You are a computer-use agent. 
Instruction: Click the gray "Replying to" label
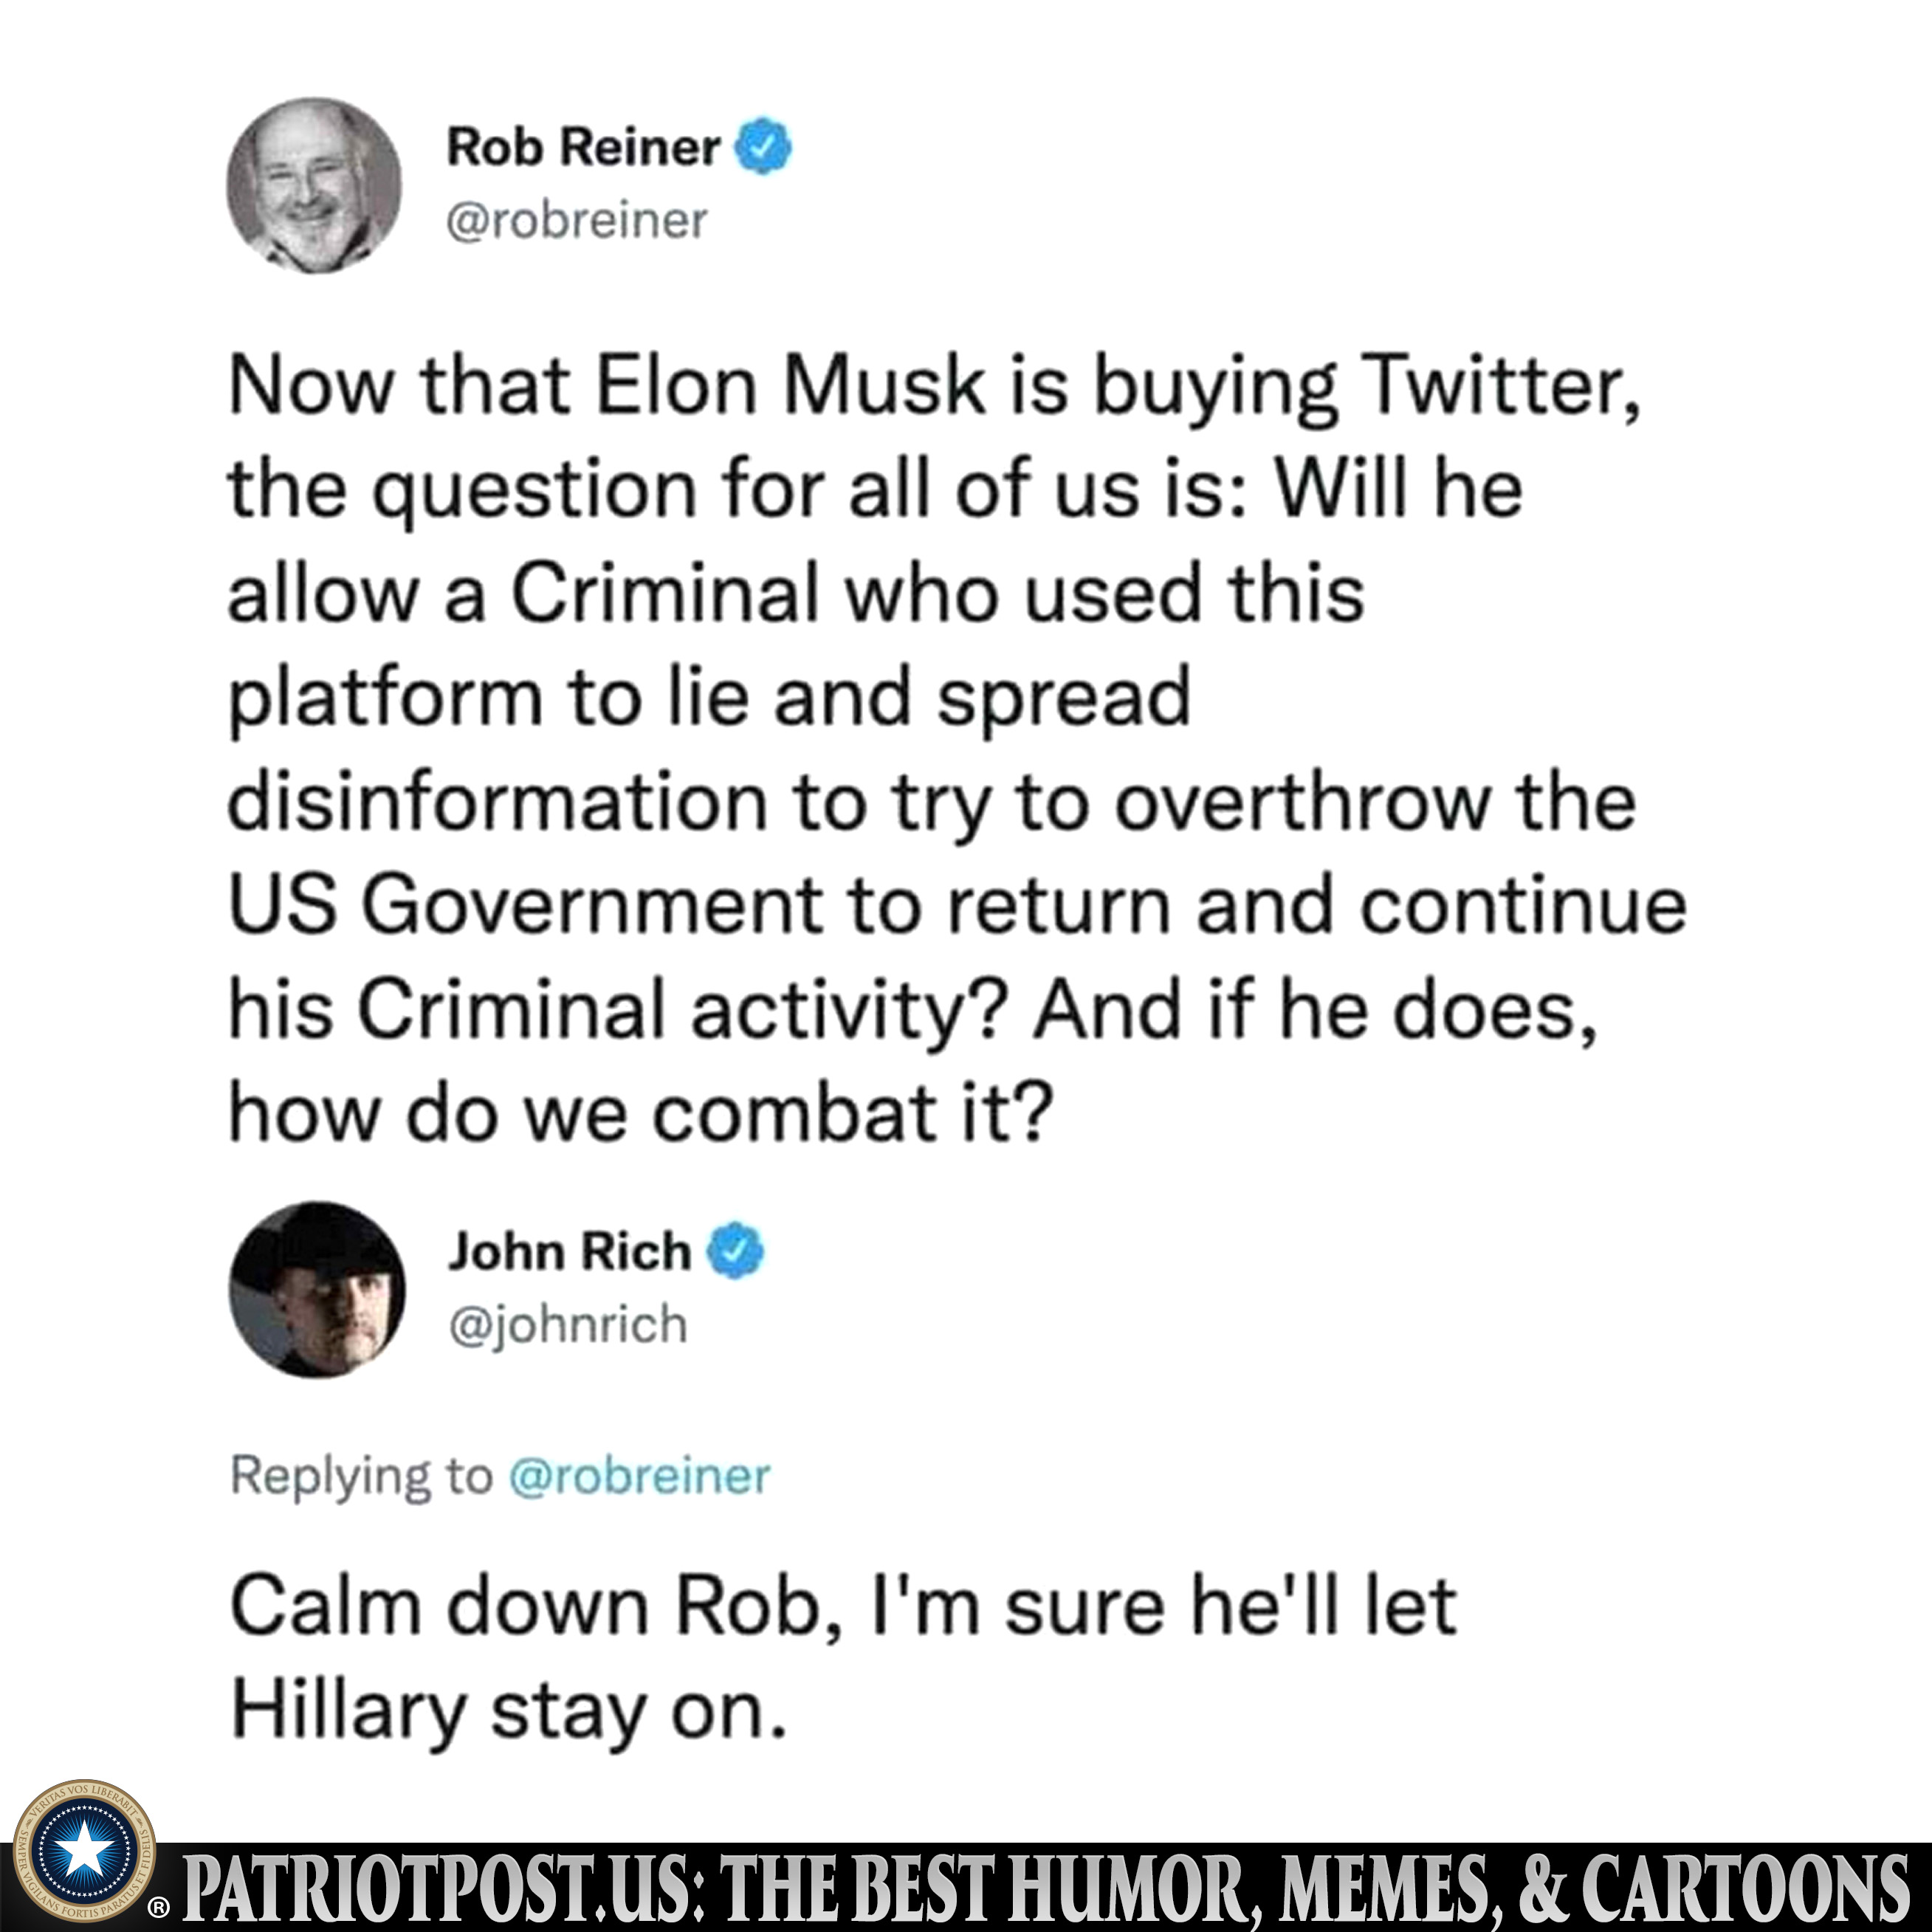point(362,1476)
